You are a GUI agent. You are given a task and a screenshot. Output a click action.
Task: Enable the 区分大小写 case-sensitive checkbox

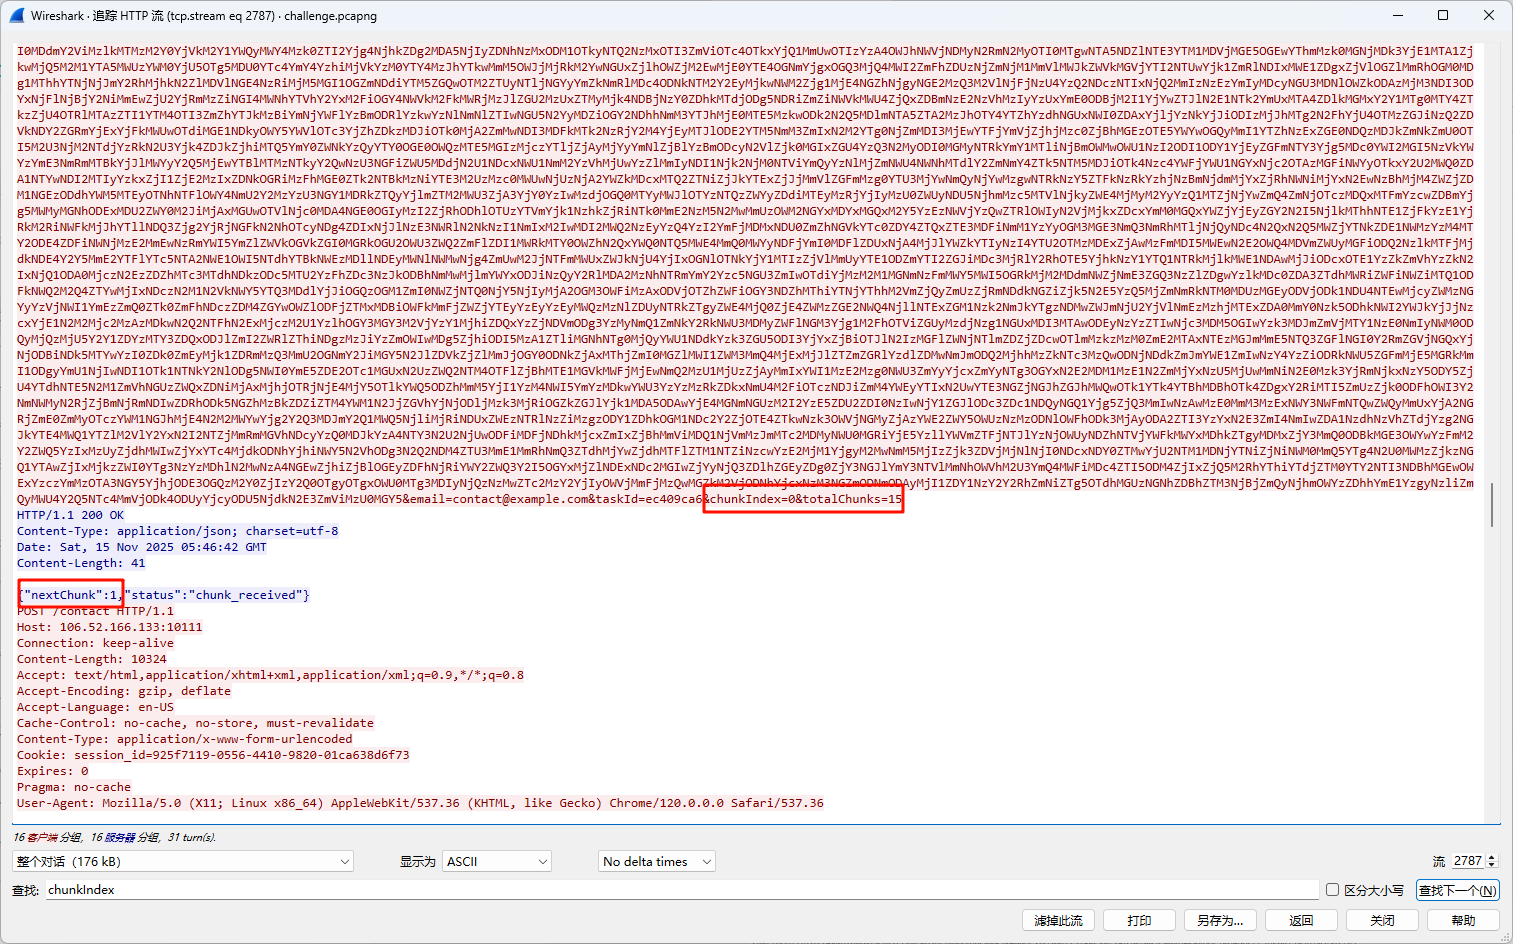pyautogui.click(x=1332, y=890)
